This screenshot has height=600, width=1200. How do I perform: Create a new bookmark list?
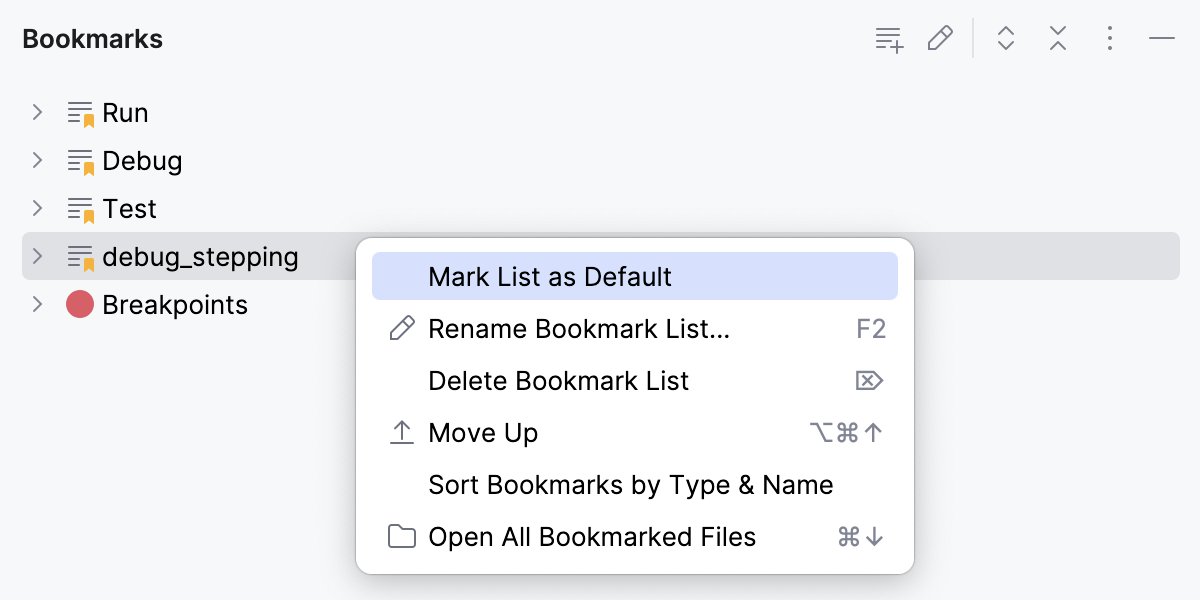(x=888, y=38)
